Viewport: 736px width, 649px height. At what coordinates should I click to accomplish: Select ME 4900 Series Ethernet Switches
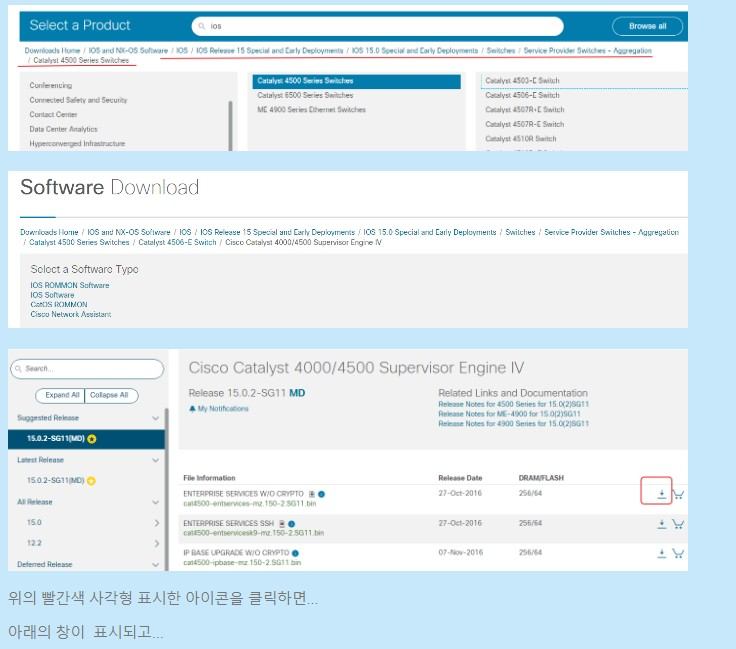point(311,110)
